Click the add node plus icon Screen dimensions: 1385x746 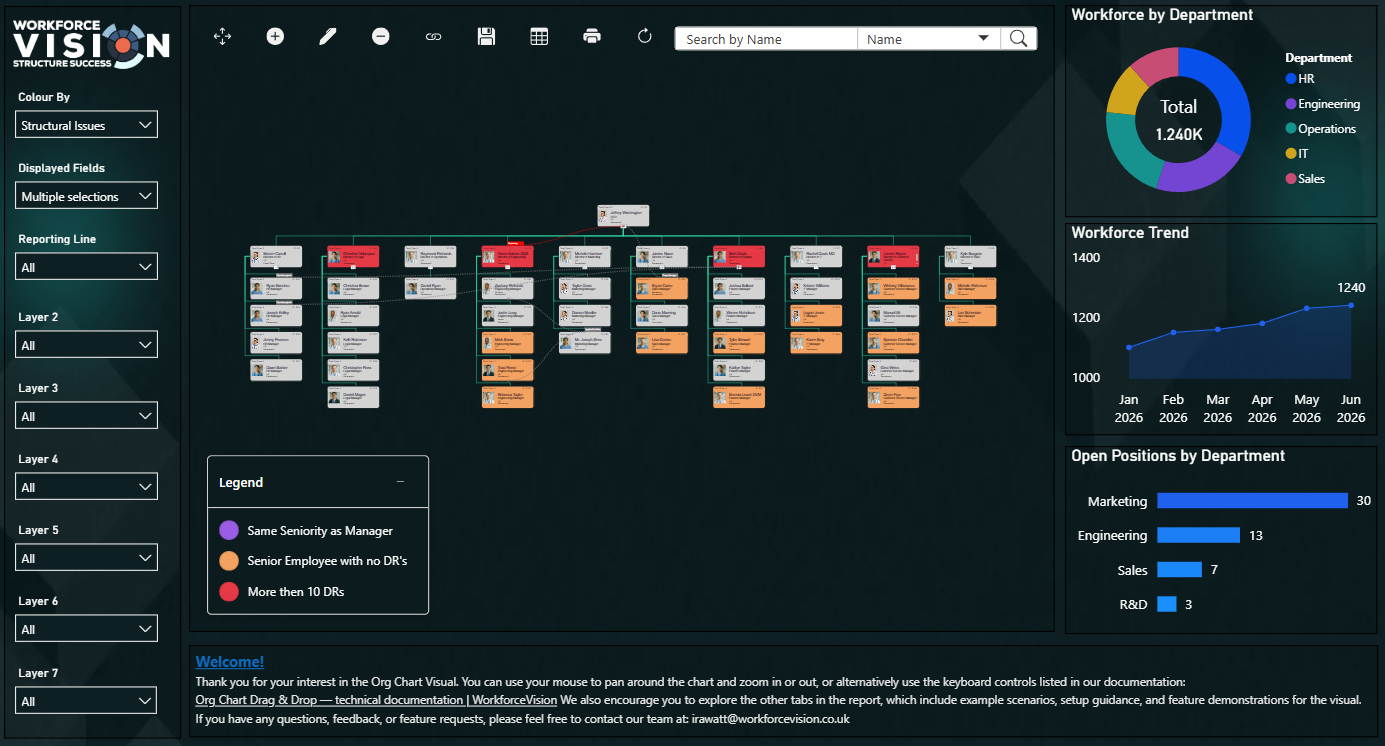click(x=275, y=36)
